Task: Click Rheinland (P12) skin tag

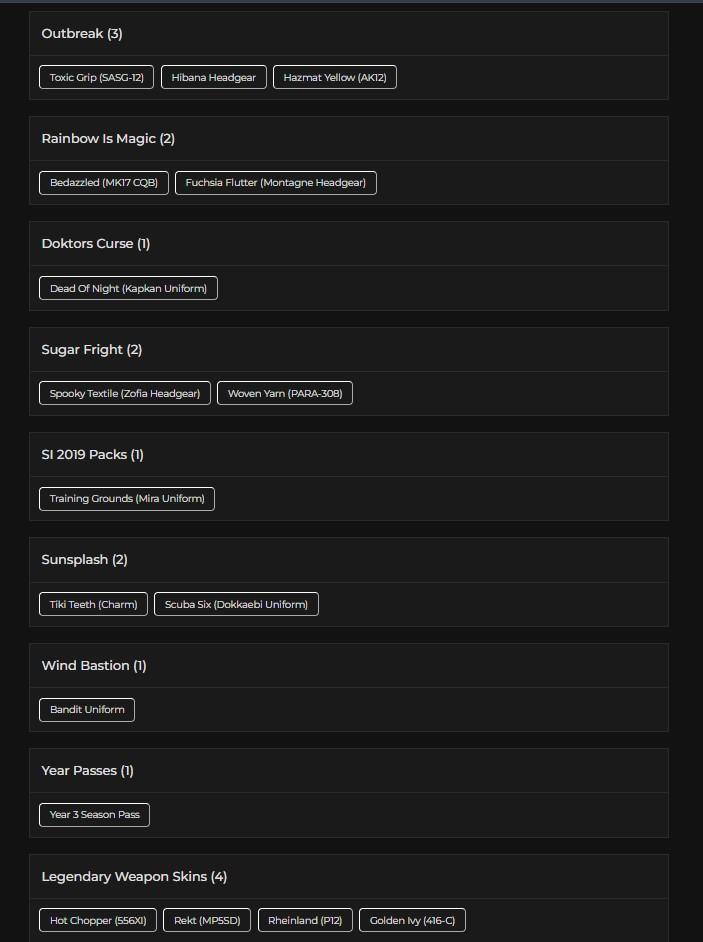Action: tap(305, 920)
